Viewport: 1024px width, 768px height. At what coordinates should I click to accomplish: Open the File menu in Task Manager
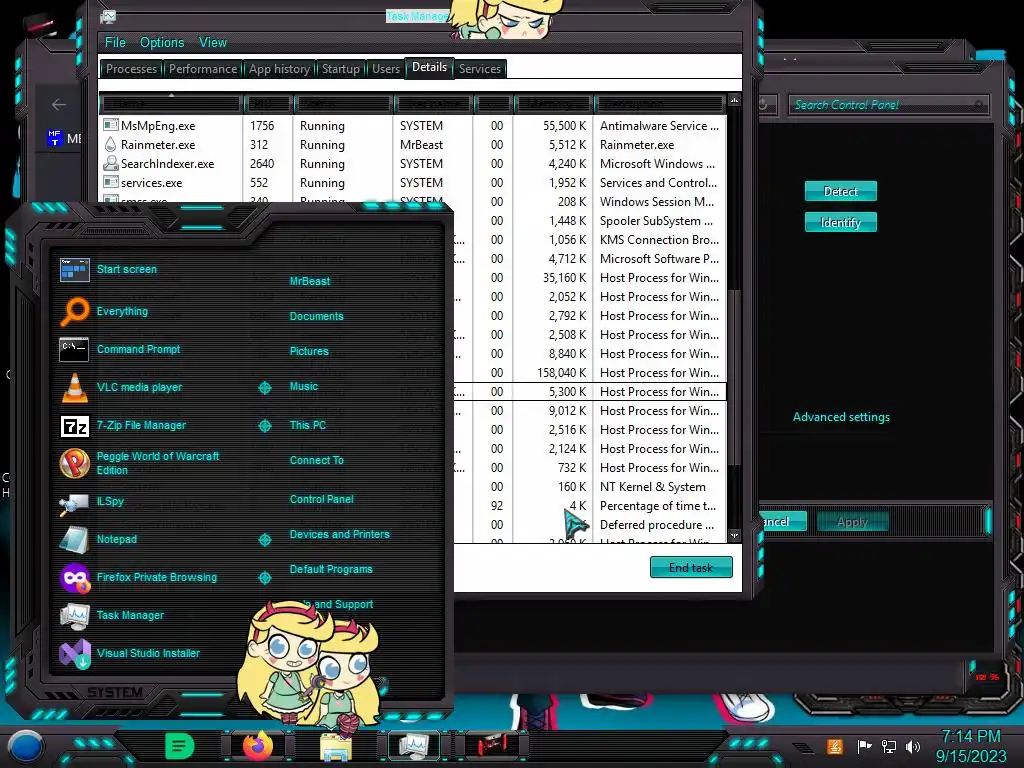pos(115,42)
